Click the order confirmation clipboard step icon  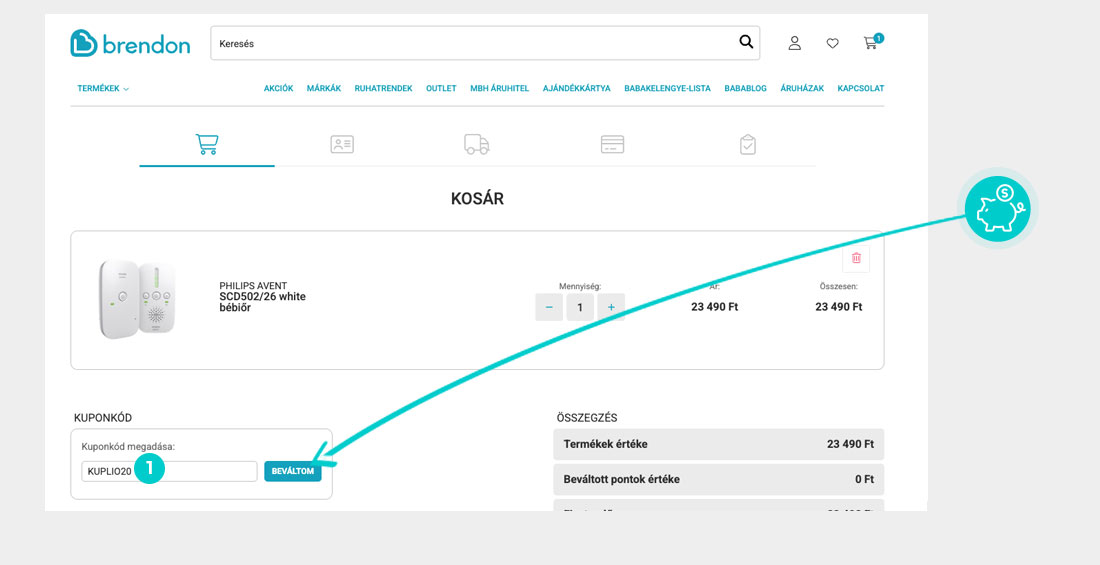pyautogui.click(x=747, y=144)
